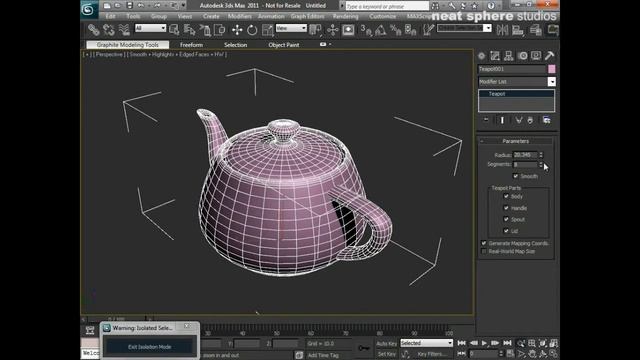Toggle Generate Mapping Coords checkbox
The width and height of the screenshot is (640, 360).
tap(484, 243)
